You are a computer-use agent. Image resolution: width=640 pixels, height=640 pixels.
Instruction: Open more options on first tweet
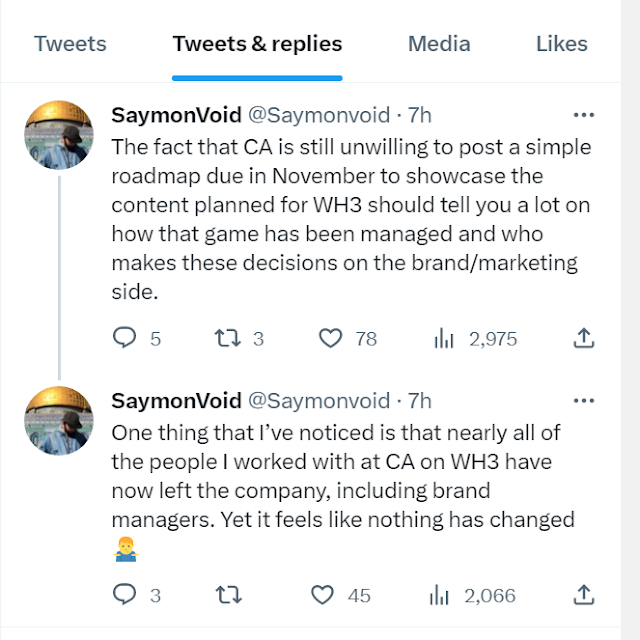583,115
